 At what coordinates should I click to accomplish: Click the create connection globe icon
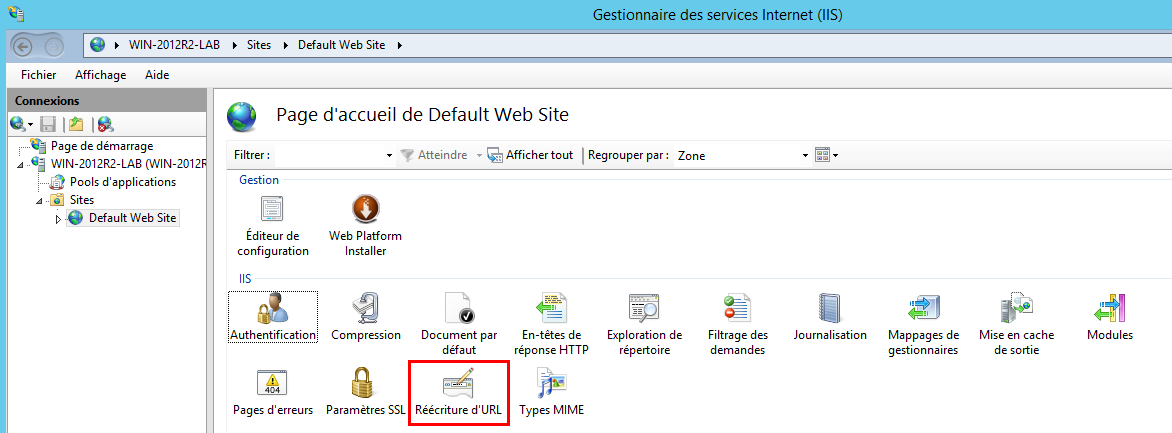coord(18,124)
